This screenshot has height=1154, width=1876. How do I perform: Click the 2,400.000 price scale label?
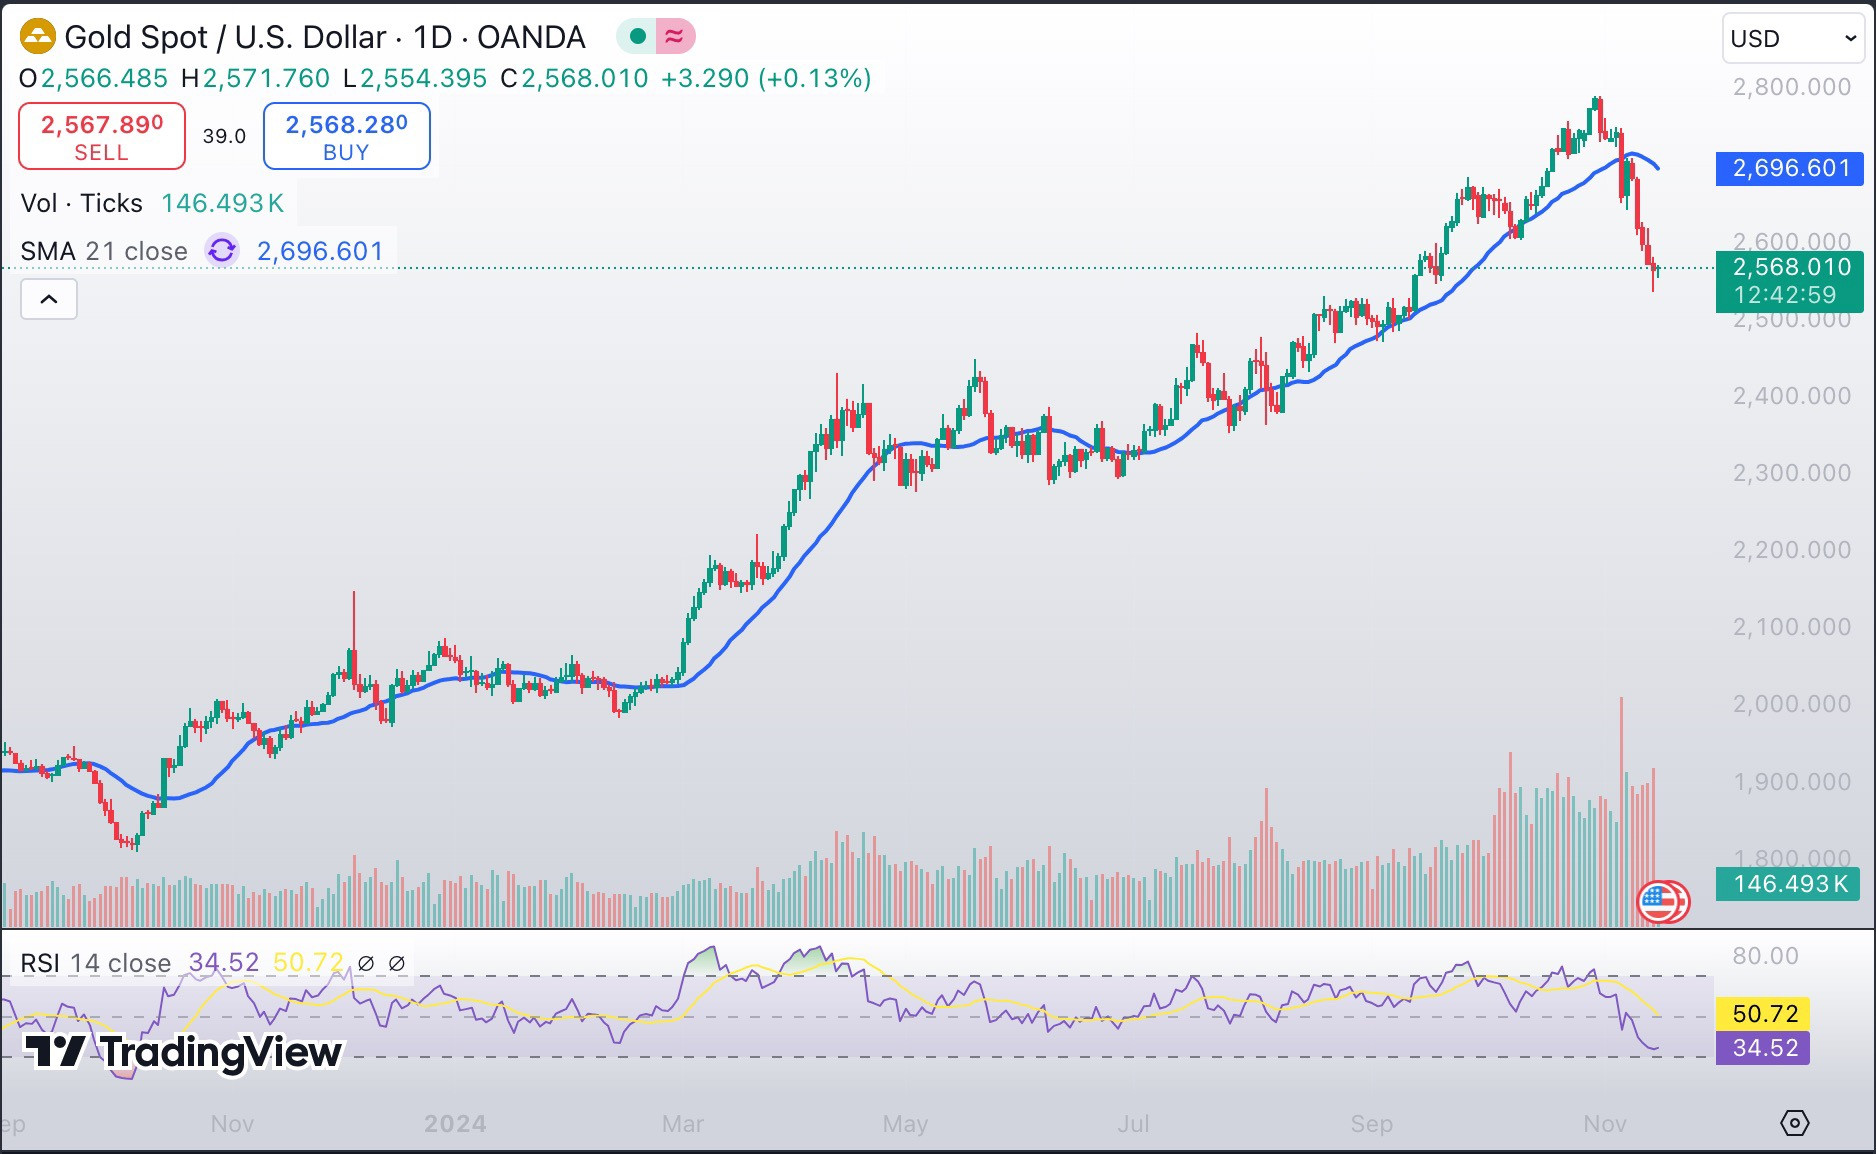[x=1792, y=396]
